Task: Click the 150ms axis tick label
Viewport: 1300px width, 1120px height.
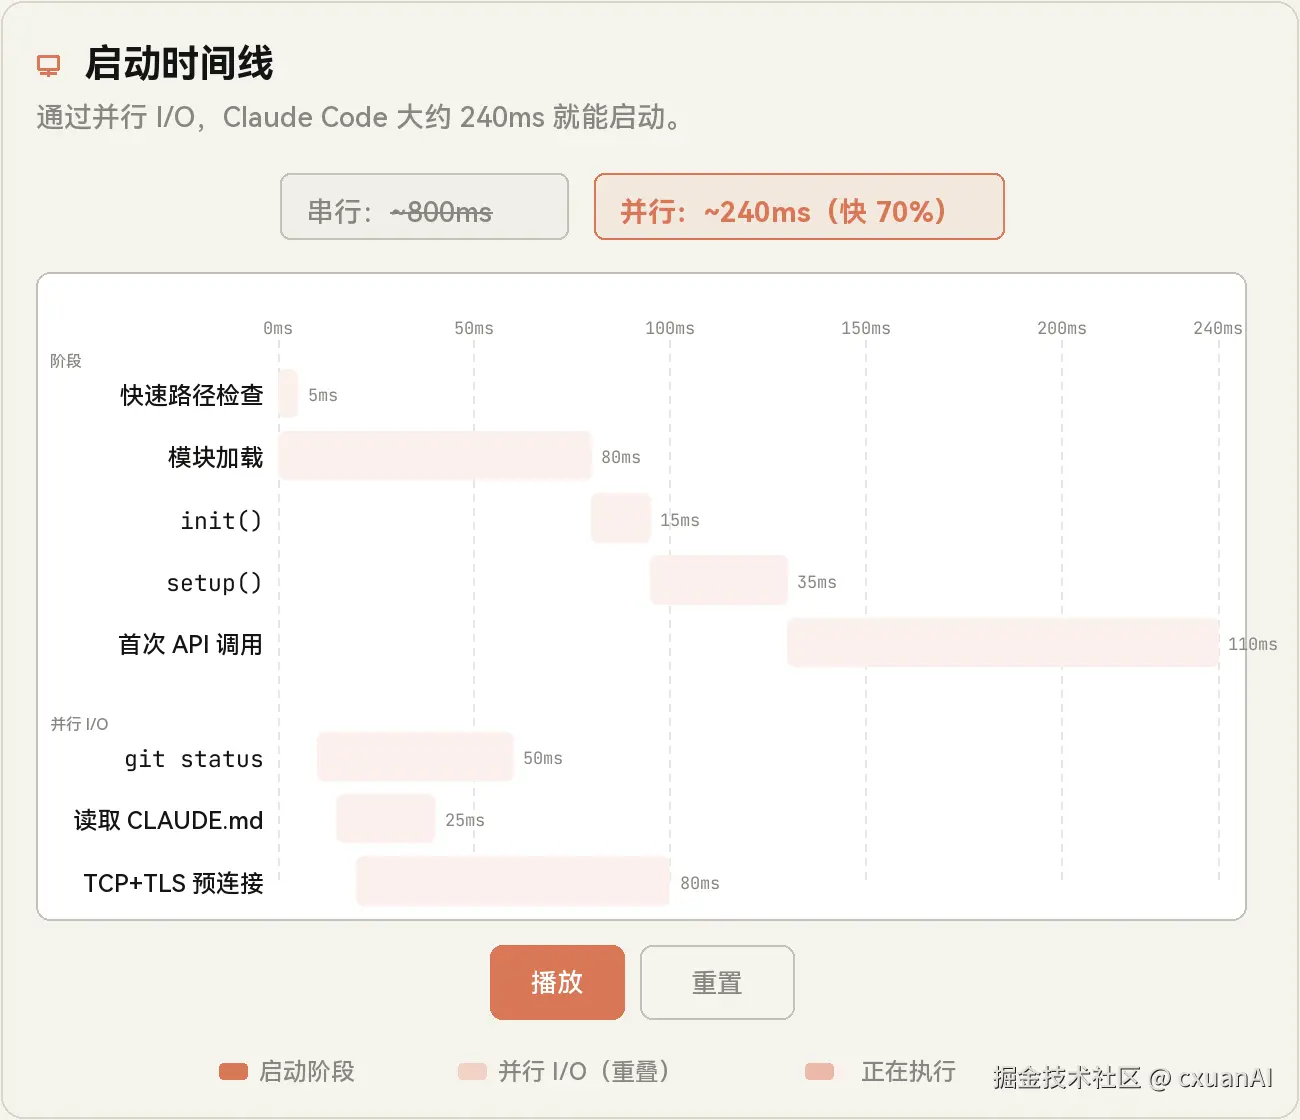Action: (x=866, y=328)
